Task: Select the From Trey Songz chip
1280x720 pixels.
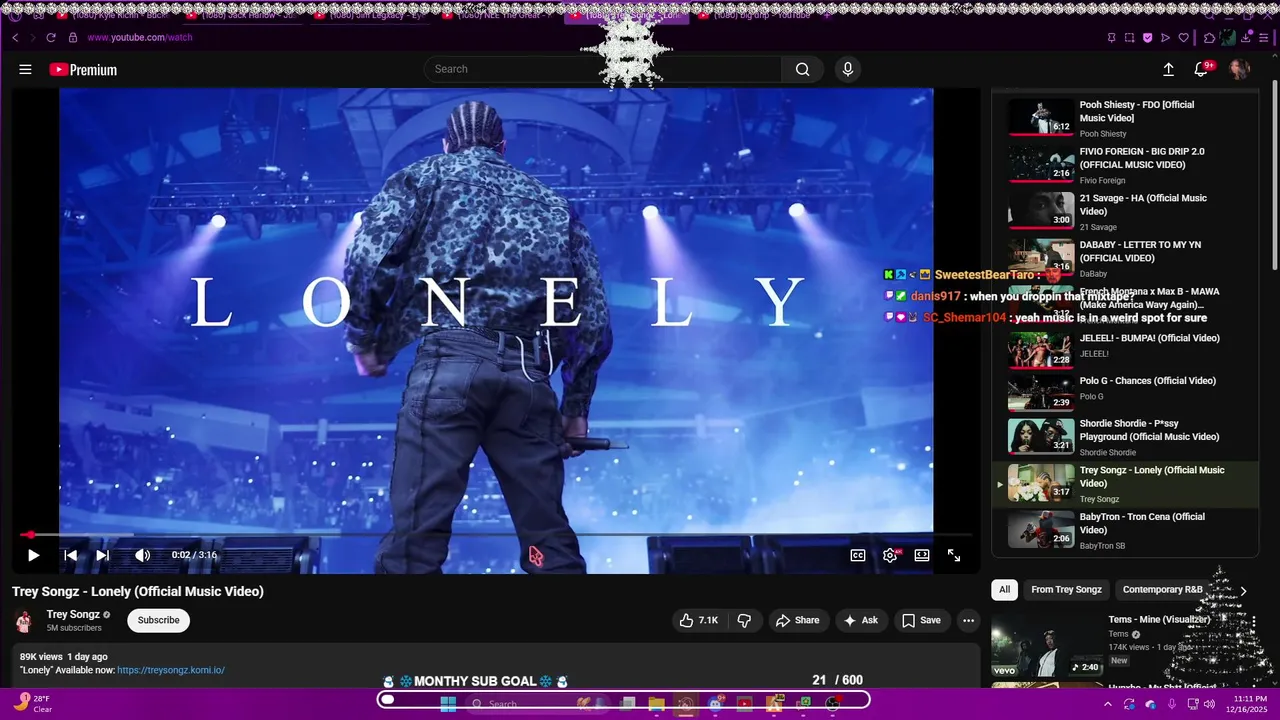Action: pos(1066,589)
